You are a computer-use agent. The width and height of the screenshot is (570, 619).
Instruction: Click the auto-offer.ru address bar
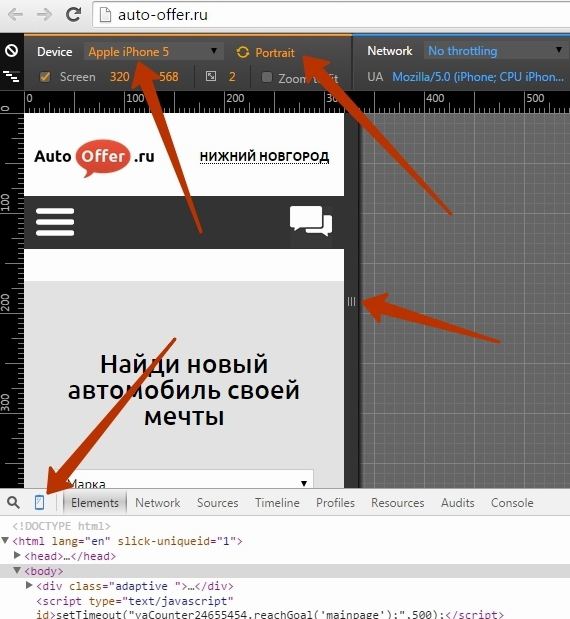(331, 15)
